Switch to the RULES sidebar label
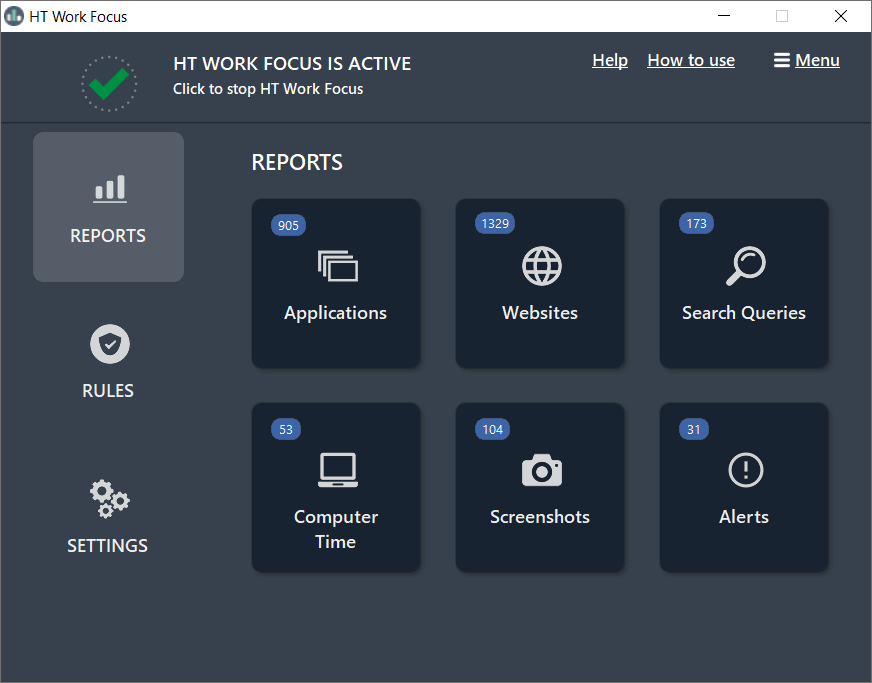Screen dimensions: 872x683 108,391
